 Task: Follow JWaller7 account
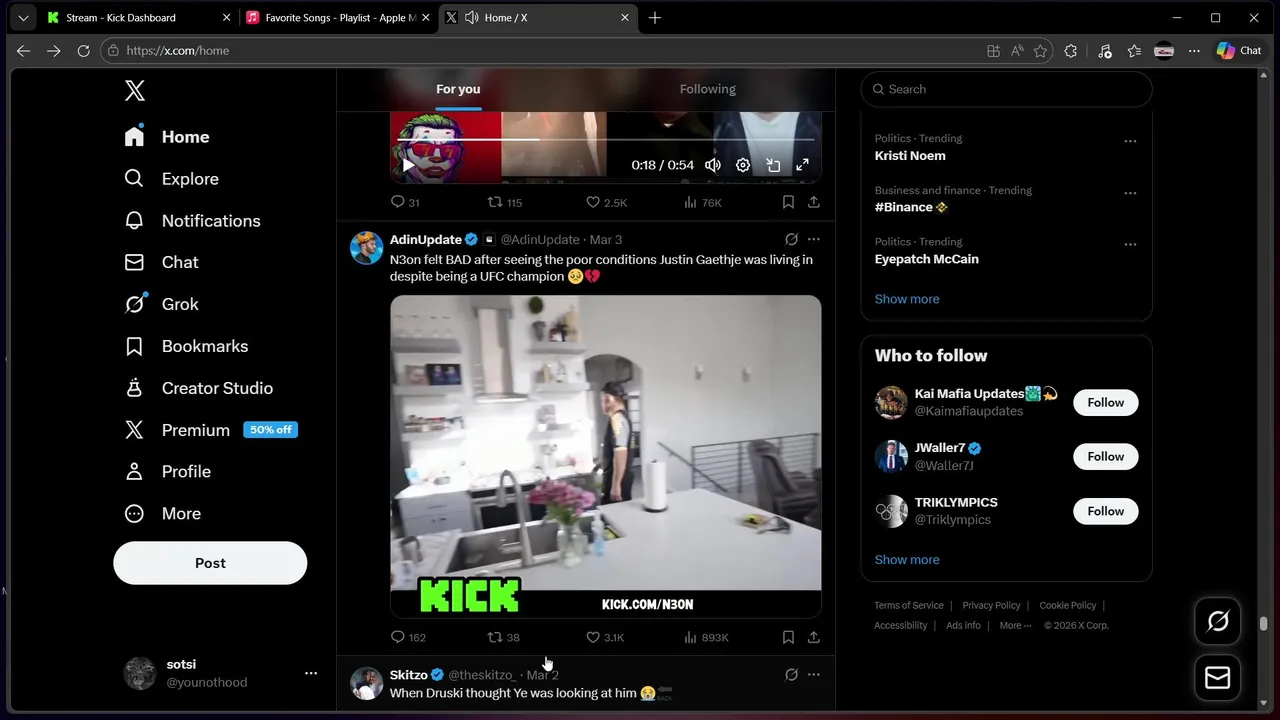click(1106, 456)
